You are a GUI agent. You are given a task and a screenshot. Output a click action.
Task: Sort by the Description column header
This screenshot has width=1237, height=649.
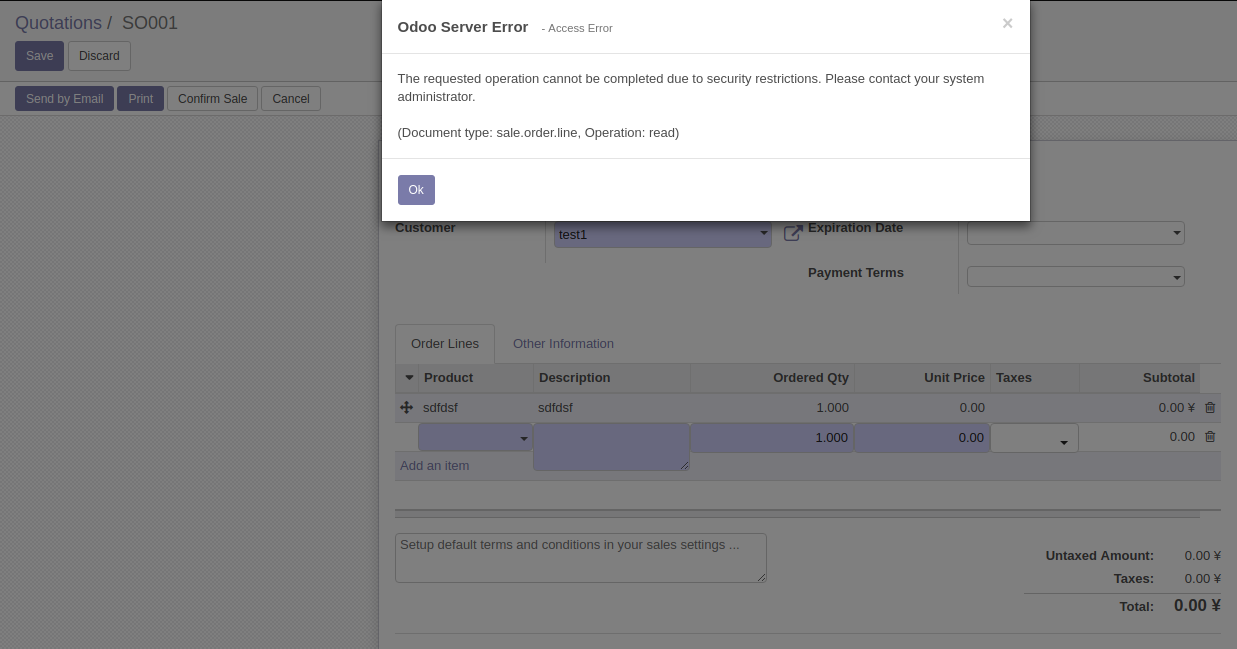tap(612, 378)
